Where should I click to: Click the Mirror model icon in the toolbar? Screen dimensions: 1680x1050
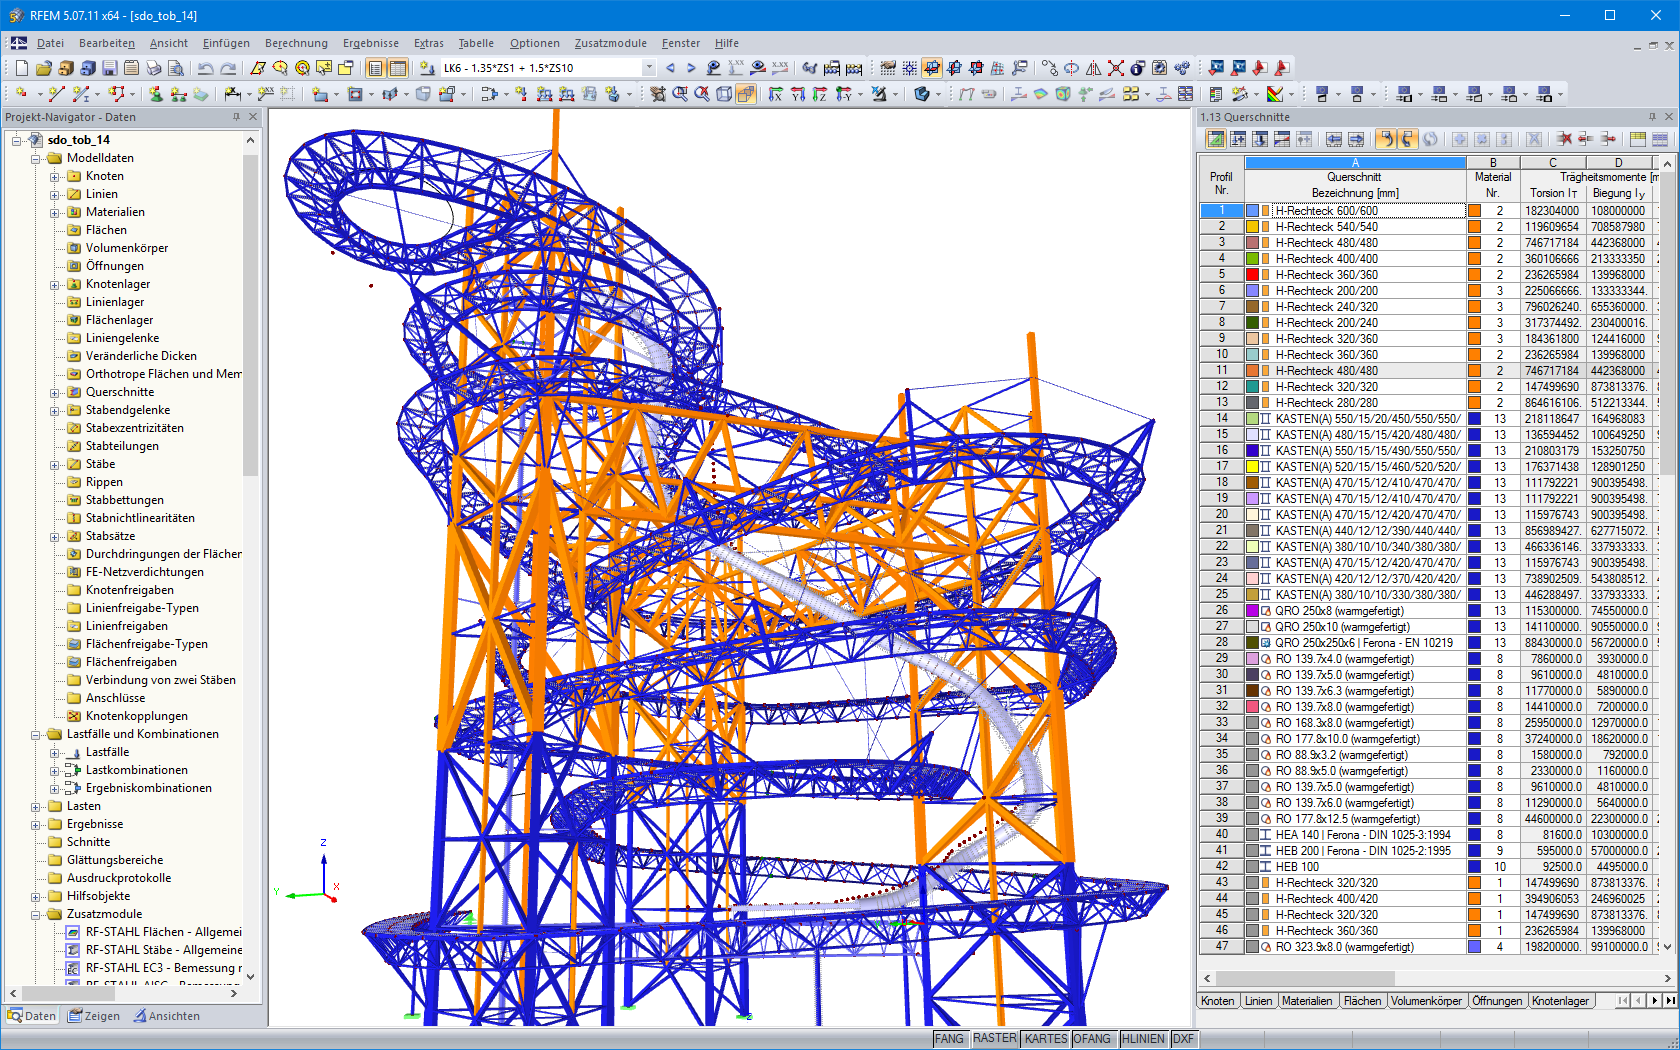1095,68
